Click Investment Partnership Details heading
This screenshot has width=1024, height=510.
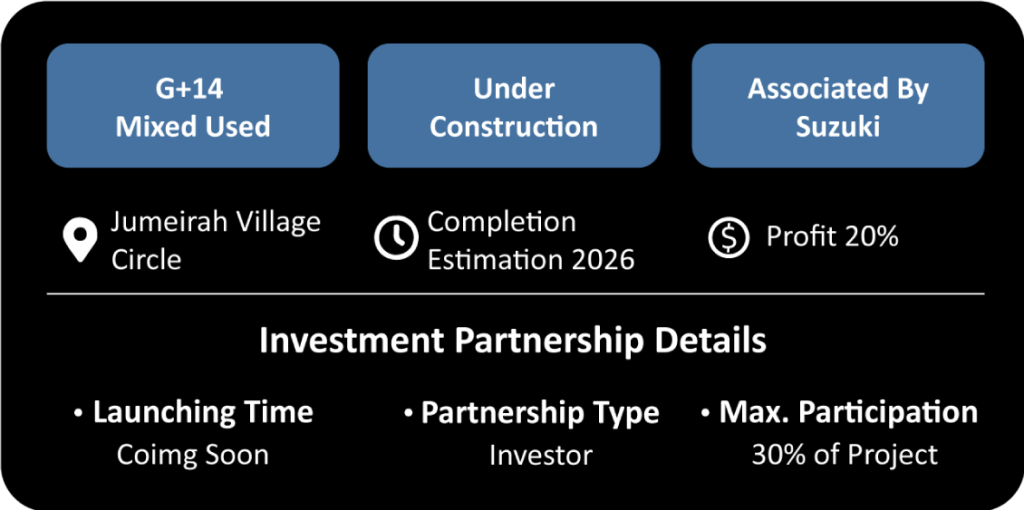(513, 342)
